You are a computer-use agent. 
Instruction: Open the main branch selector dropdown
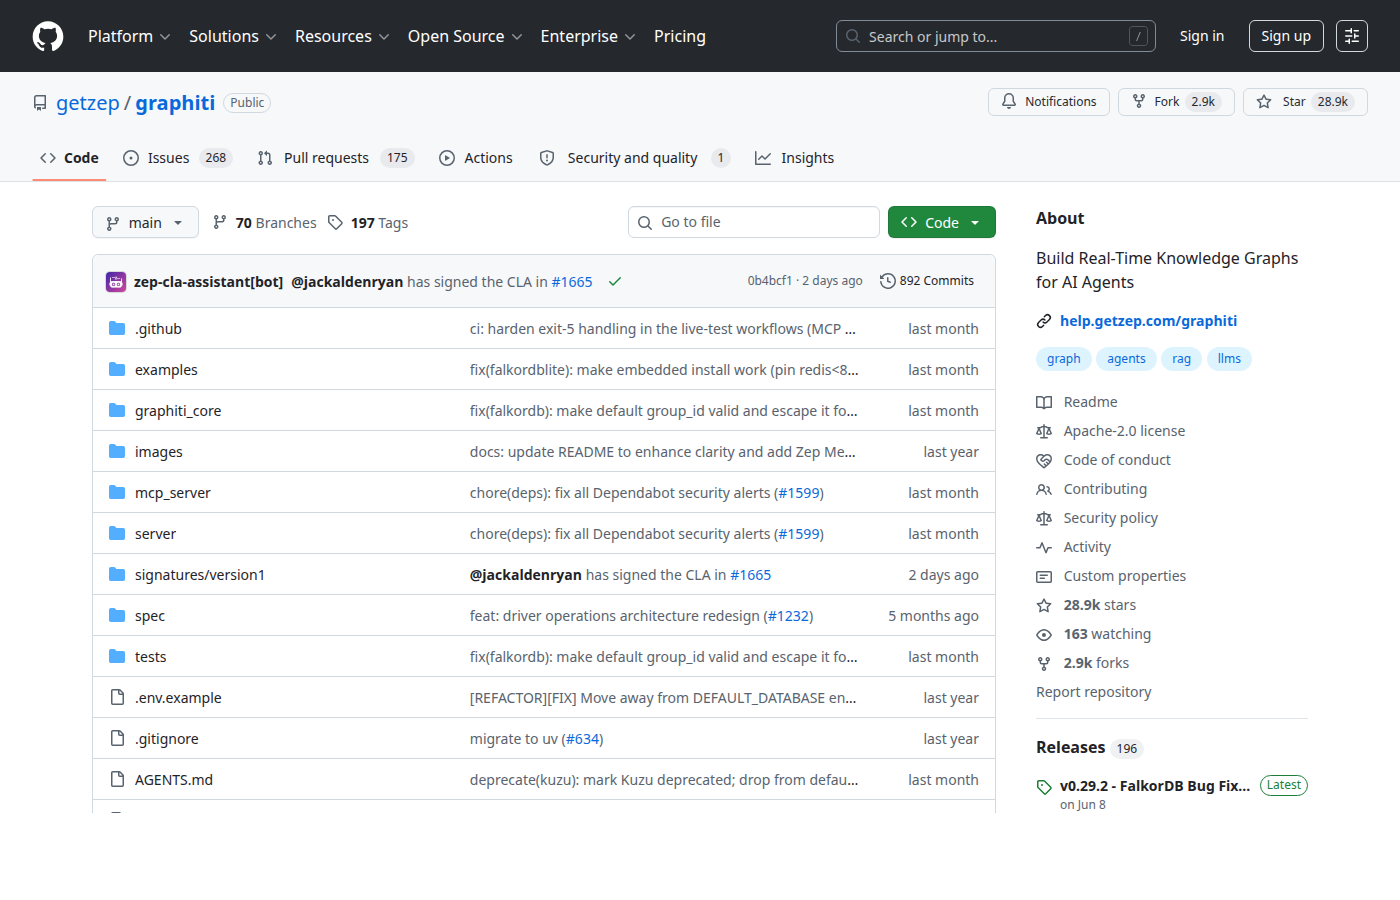click(145, 222)
